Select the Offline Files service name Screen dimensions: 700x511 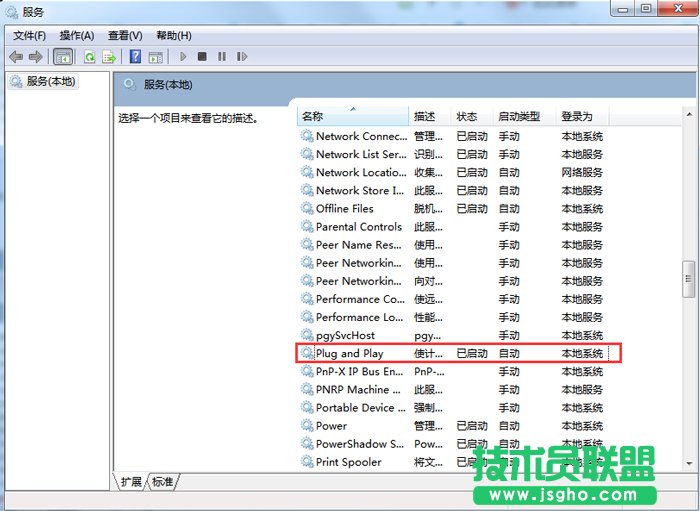click(x=345, y=208)
